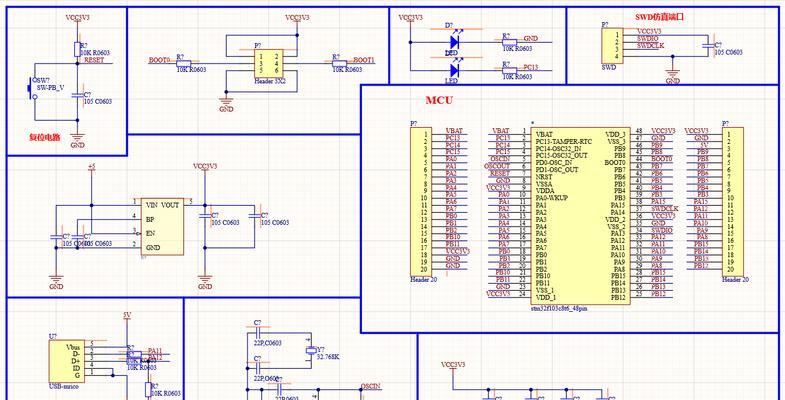
Task: Click the GND pin label inside regulator
Action: coord(153,248)
